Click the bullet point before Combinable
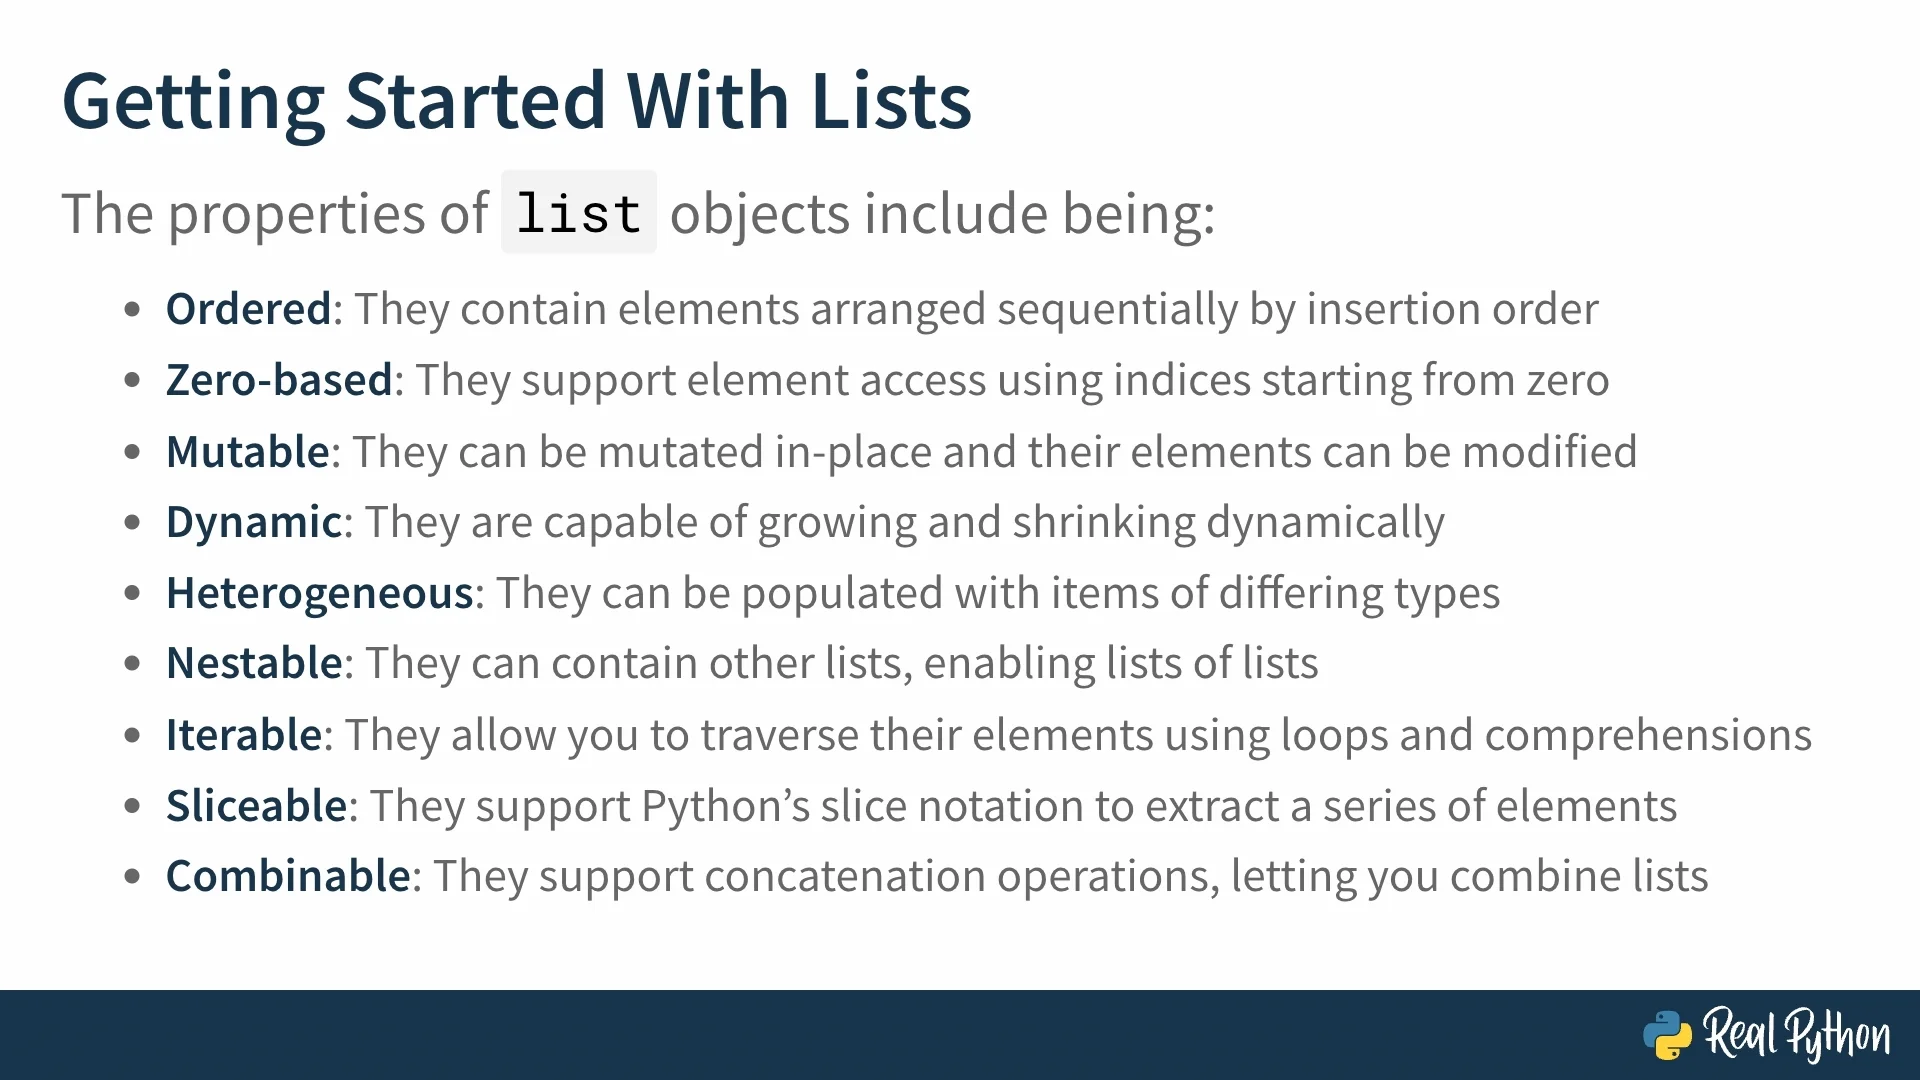Screen dimensions: 1920x1080 [132, 877]
